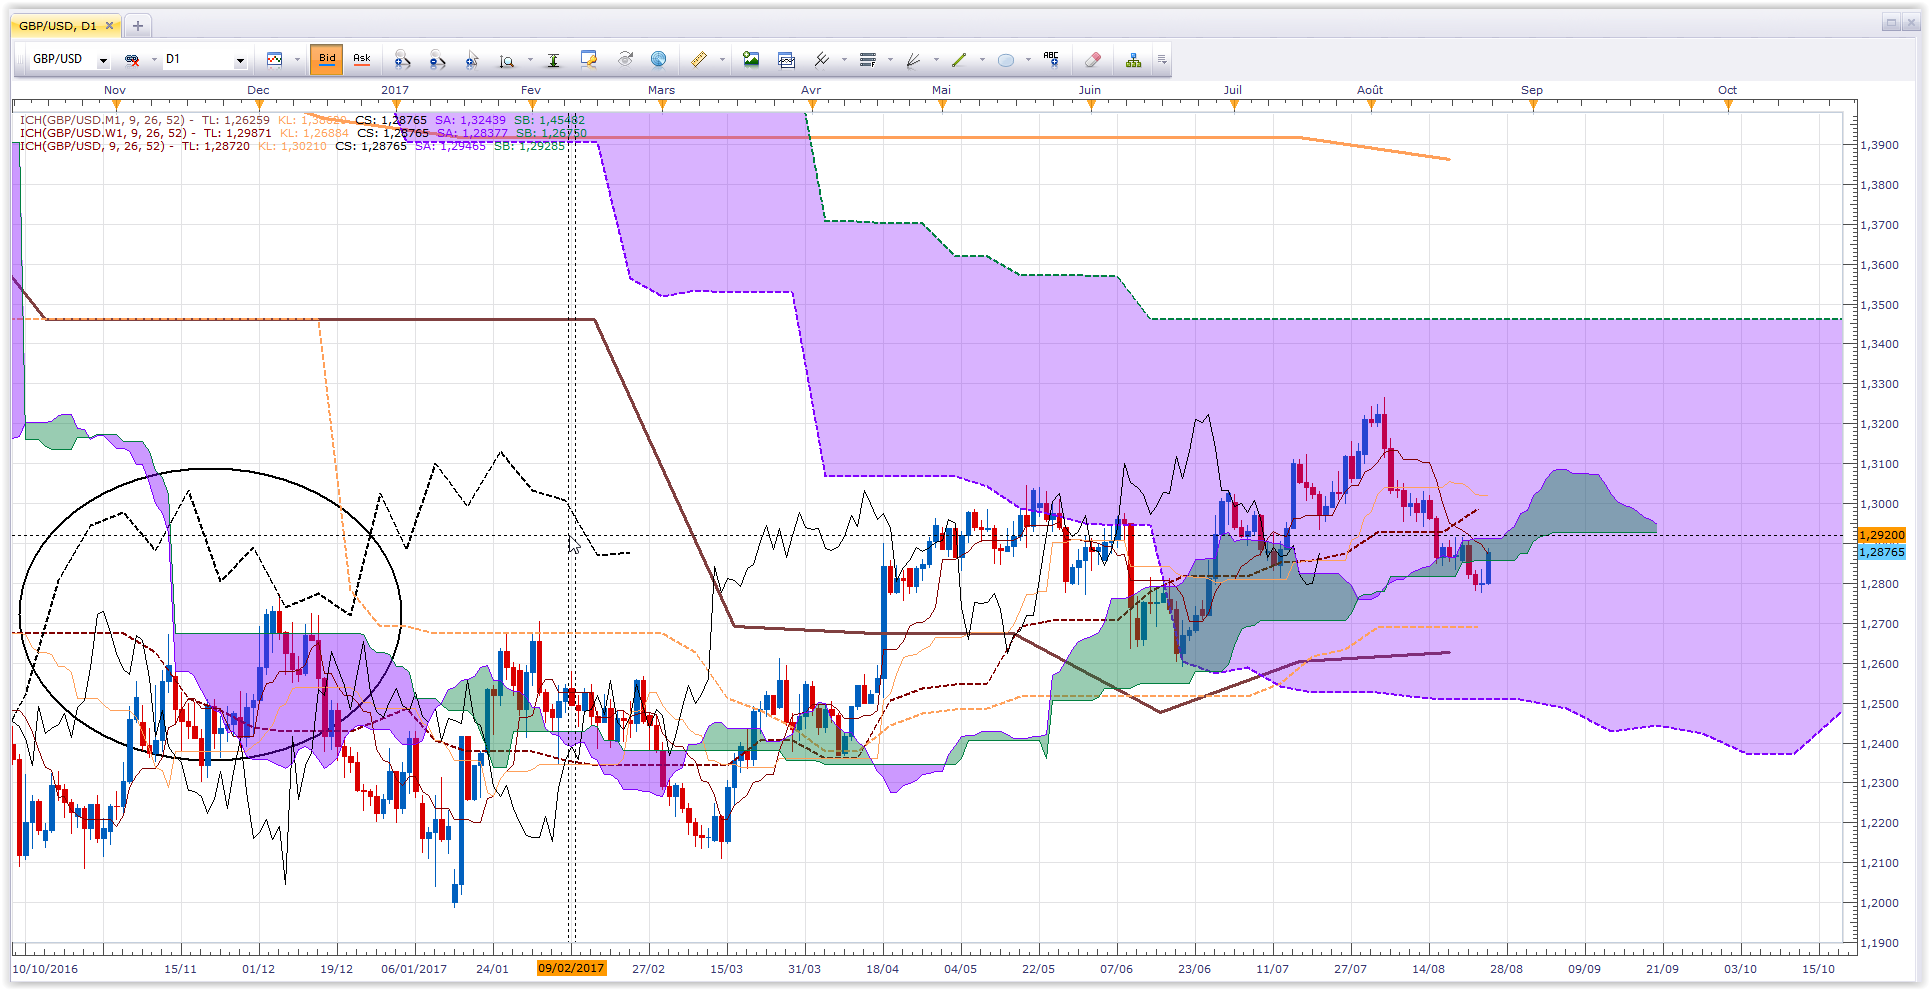Screen dimensions: 1930x990
Task: Open the D1 timeframe dropdown
Action: [240, 60]
